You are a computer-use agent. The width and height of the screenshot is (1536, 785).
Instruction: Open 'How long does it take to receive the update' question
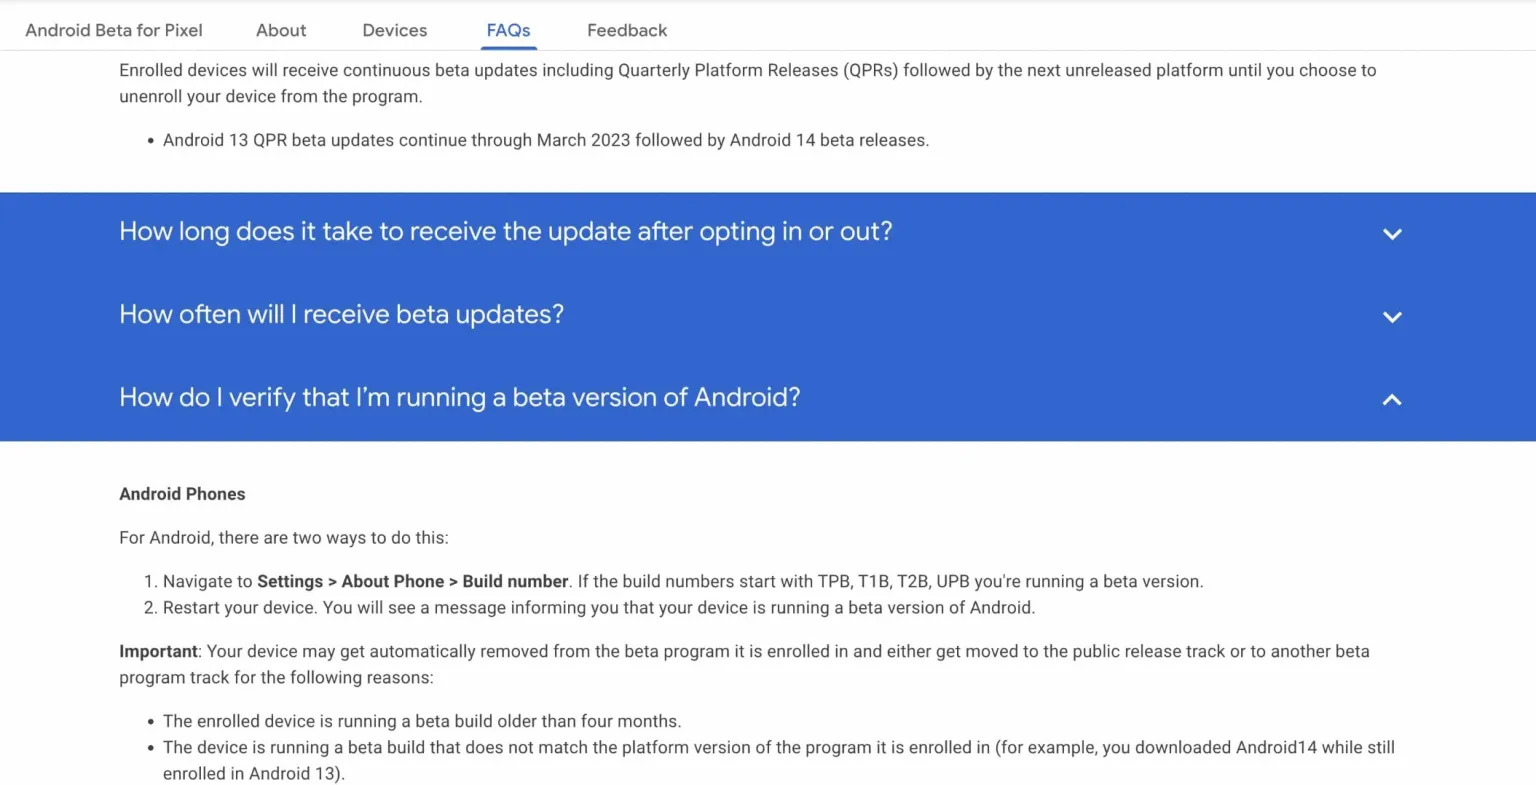pyautogui.click(x=506, y=231)
